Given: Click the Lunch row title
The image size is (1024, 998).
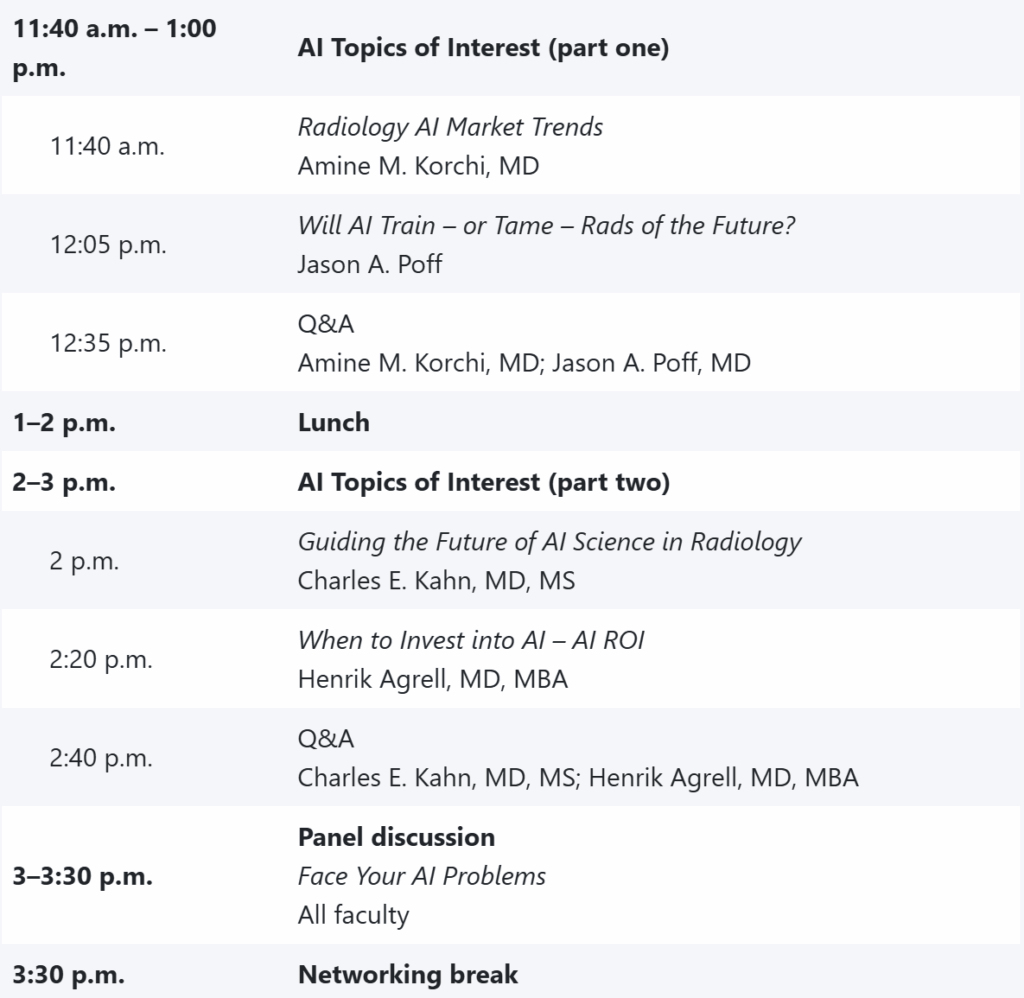Looking at the screenshot, I should point(333,422).
